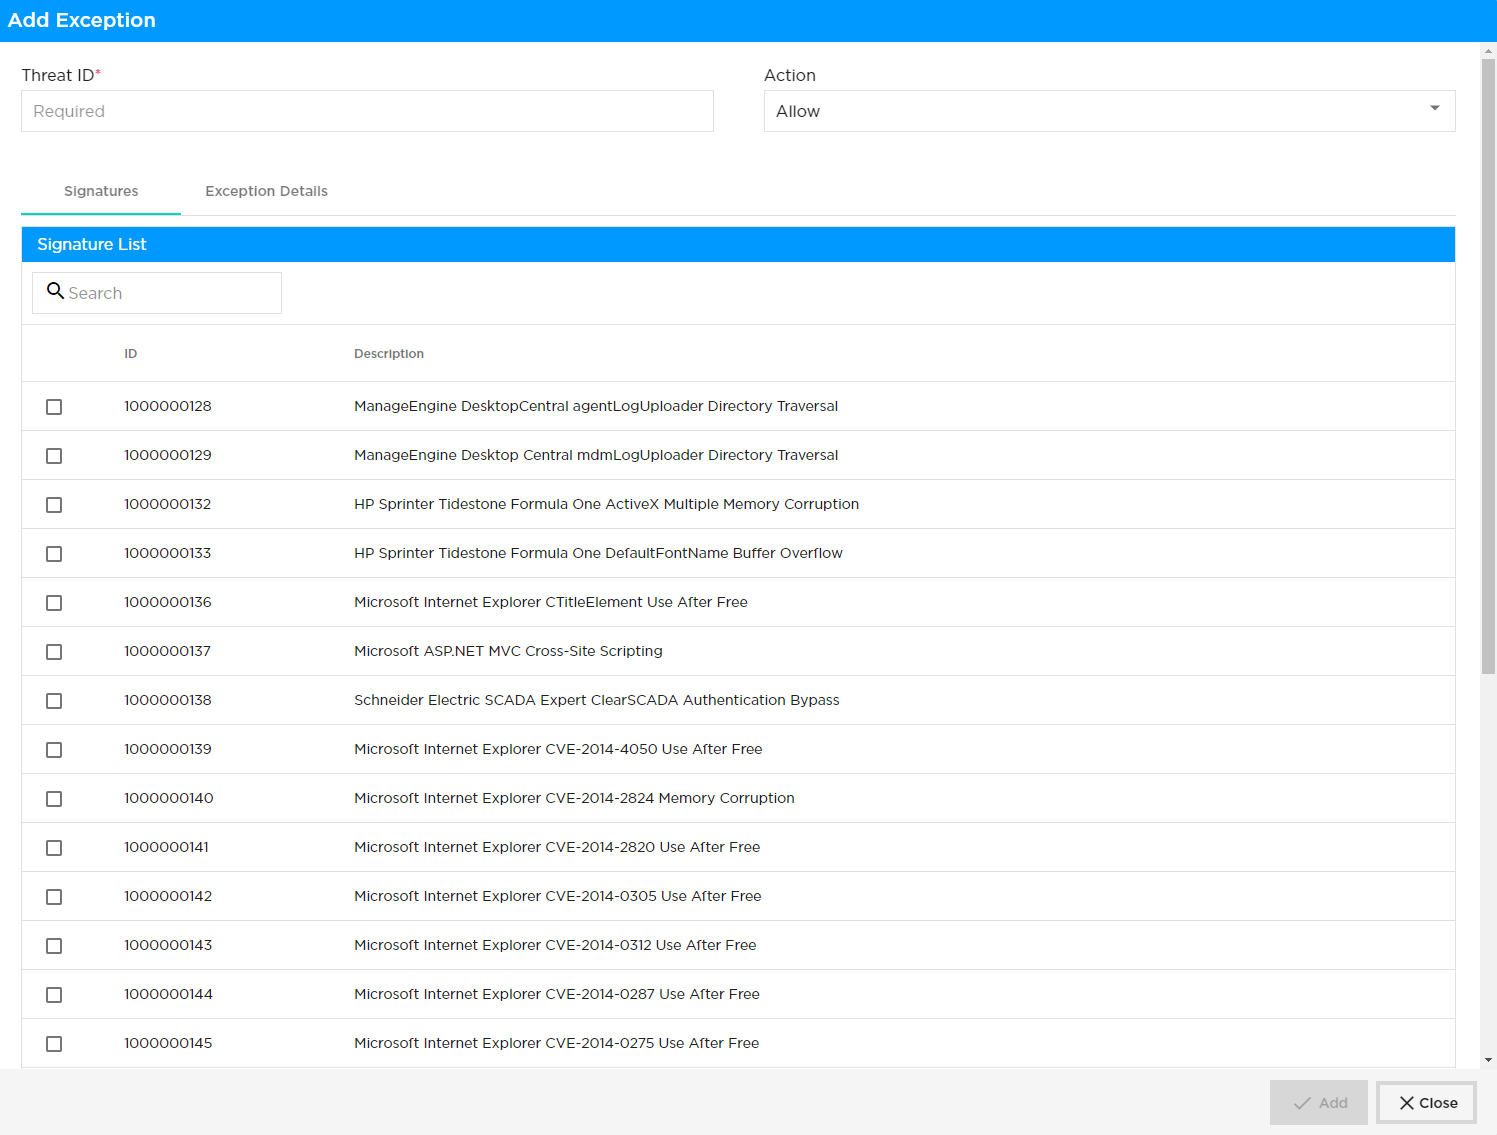Switch to the Signatures tab
The image size is (1497, 1135).
(x=101, y=191)
